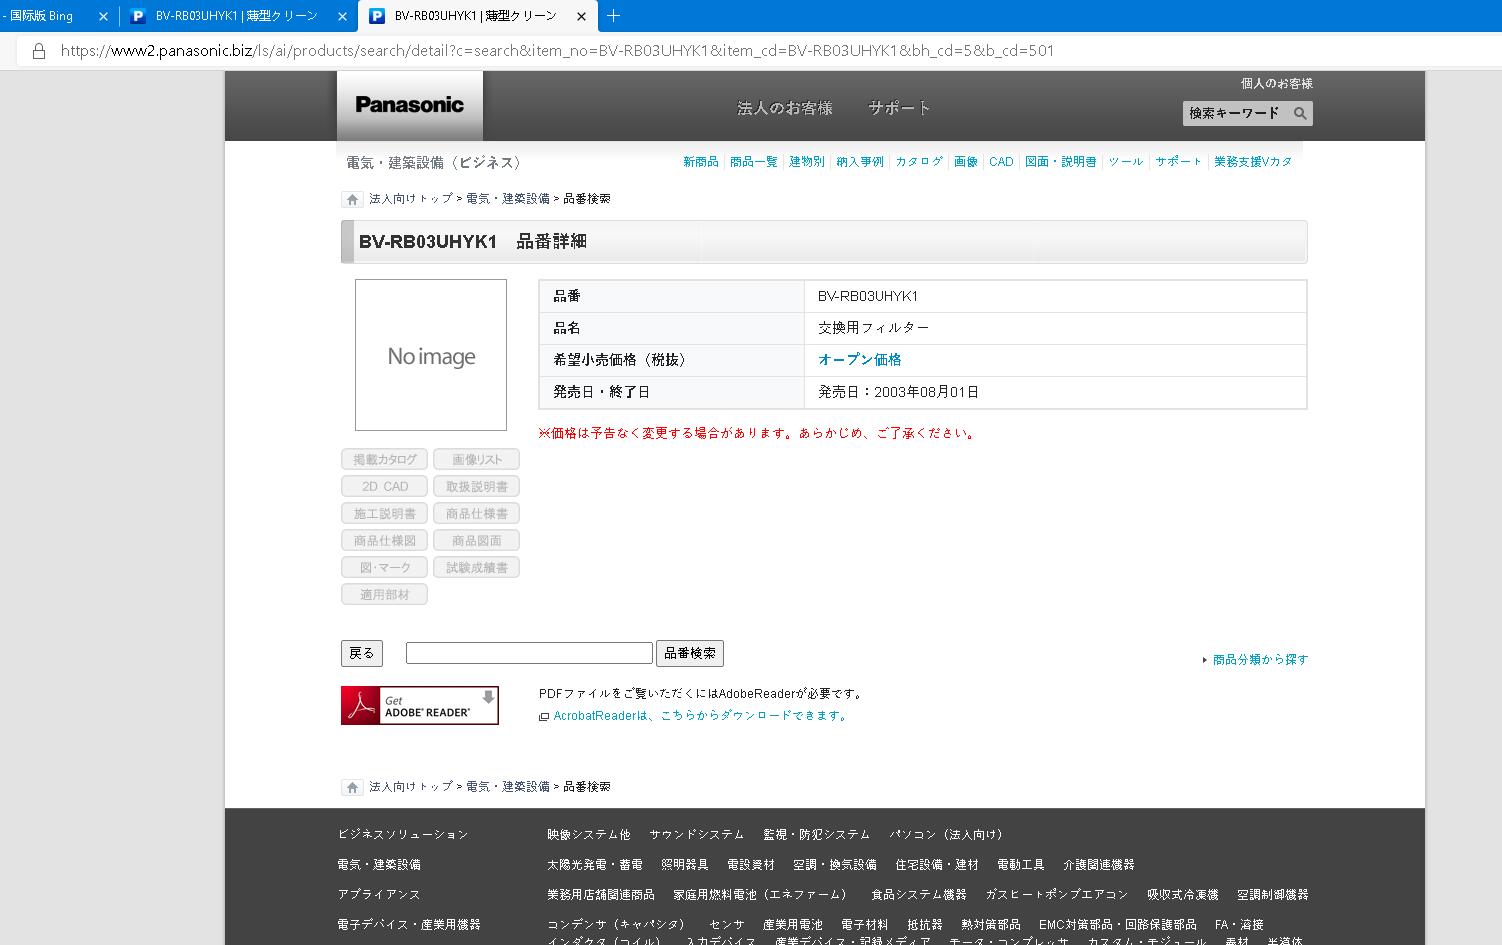Click 照明器具 footer link

point(685,865)
